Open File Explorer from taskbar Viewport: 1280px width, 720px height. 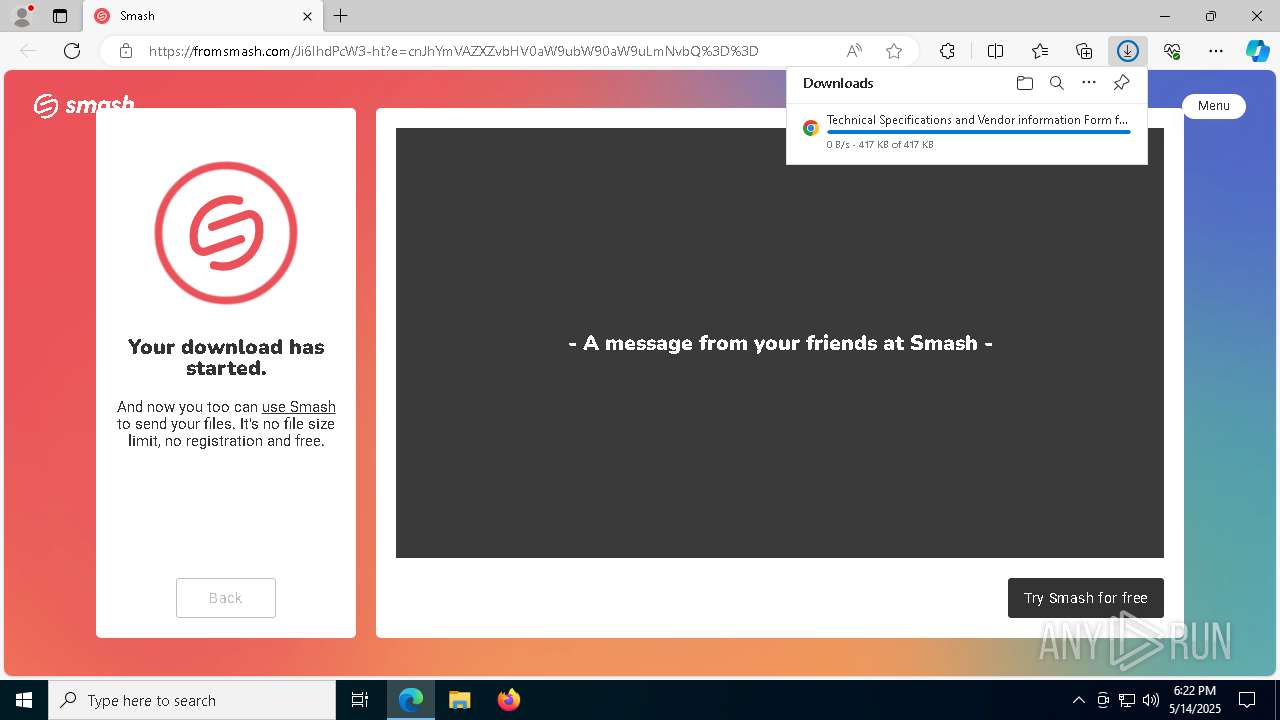(x=459, y=700)
